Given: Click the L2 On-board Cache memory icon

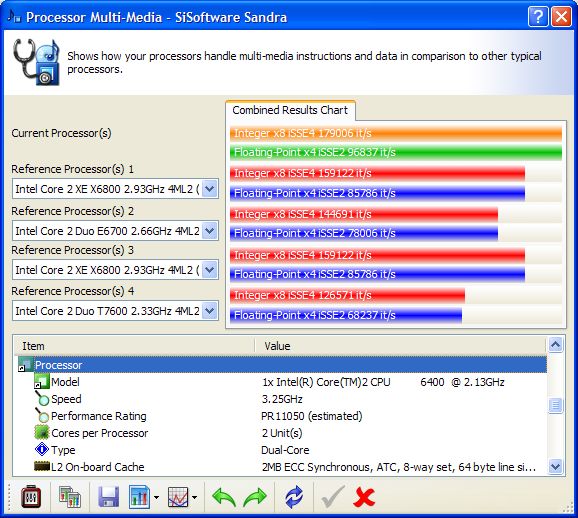Looking at the screenshot, I should click(42, 466).
